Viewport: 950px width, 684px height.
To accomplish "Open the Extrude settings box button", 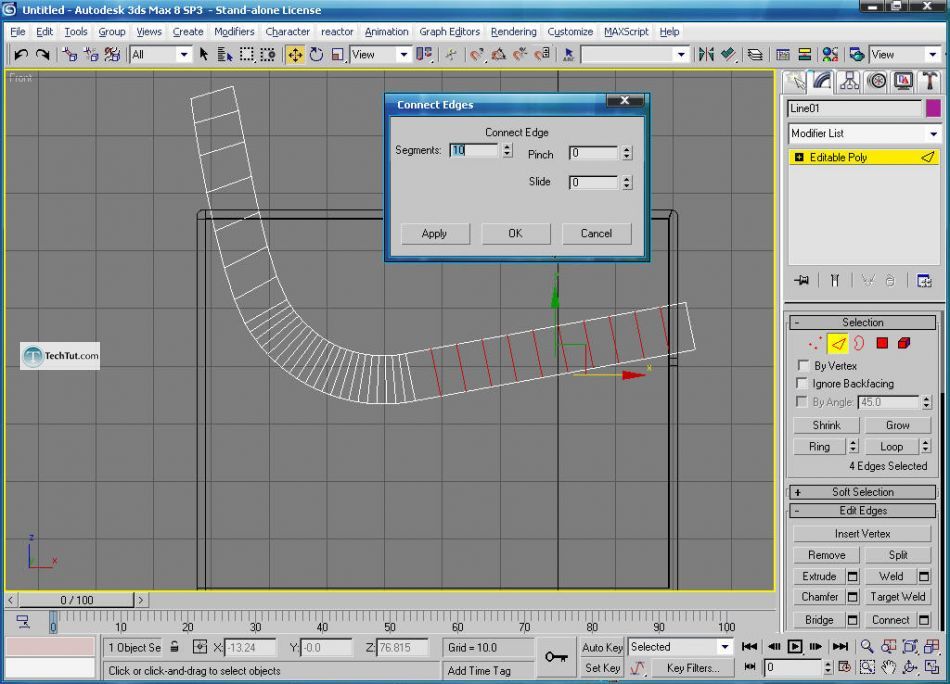I will (x=852, y=576).
